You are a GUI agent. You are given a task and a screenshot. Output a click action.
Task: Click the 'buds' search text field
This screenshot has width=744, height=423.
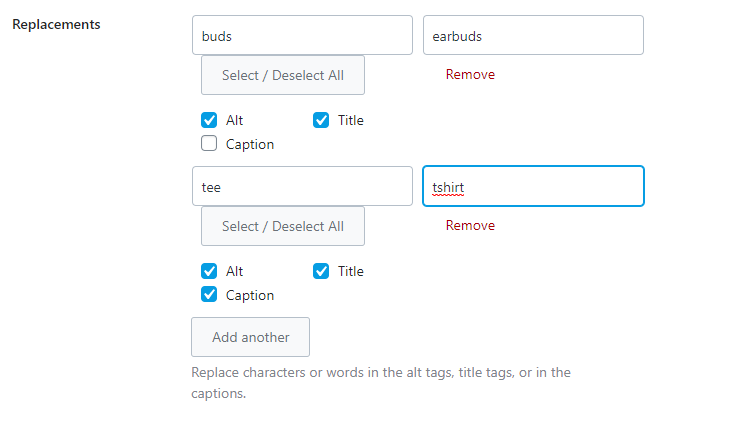[x=302, y=35]
